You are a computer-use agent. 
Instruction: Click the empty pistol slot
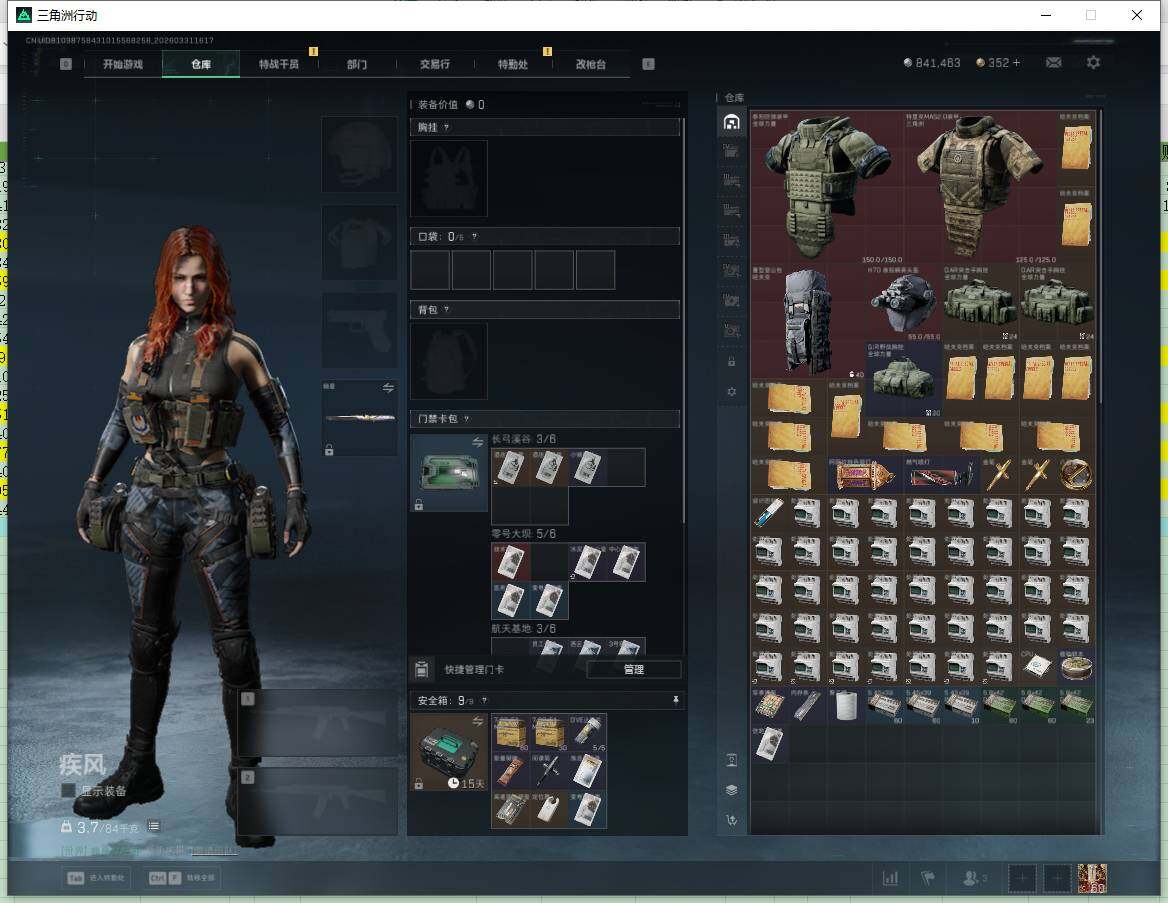tap(359, 330)
